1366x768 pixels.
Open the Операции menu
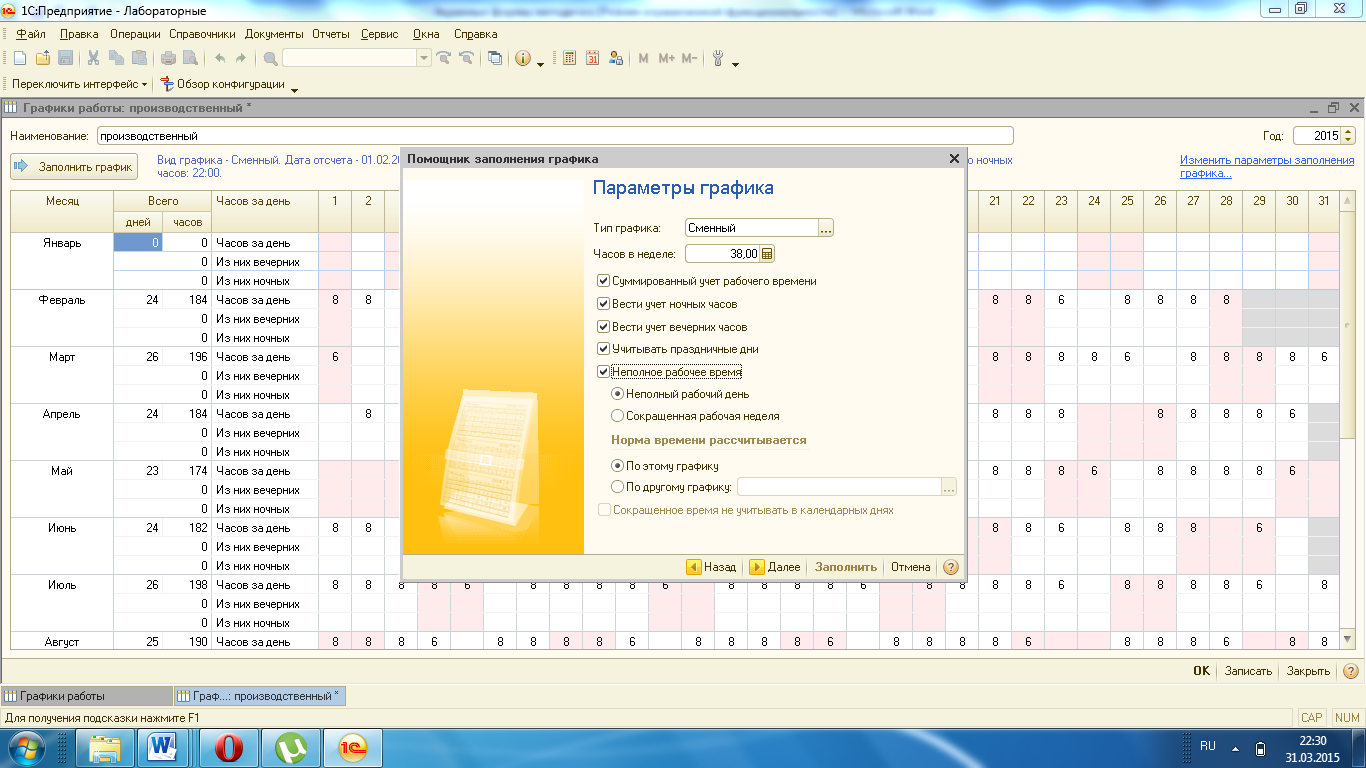[x=135, y=34]
